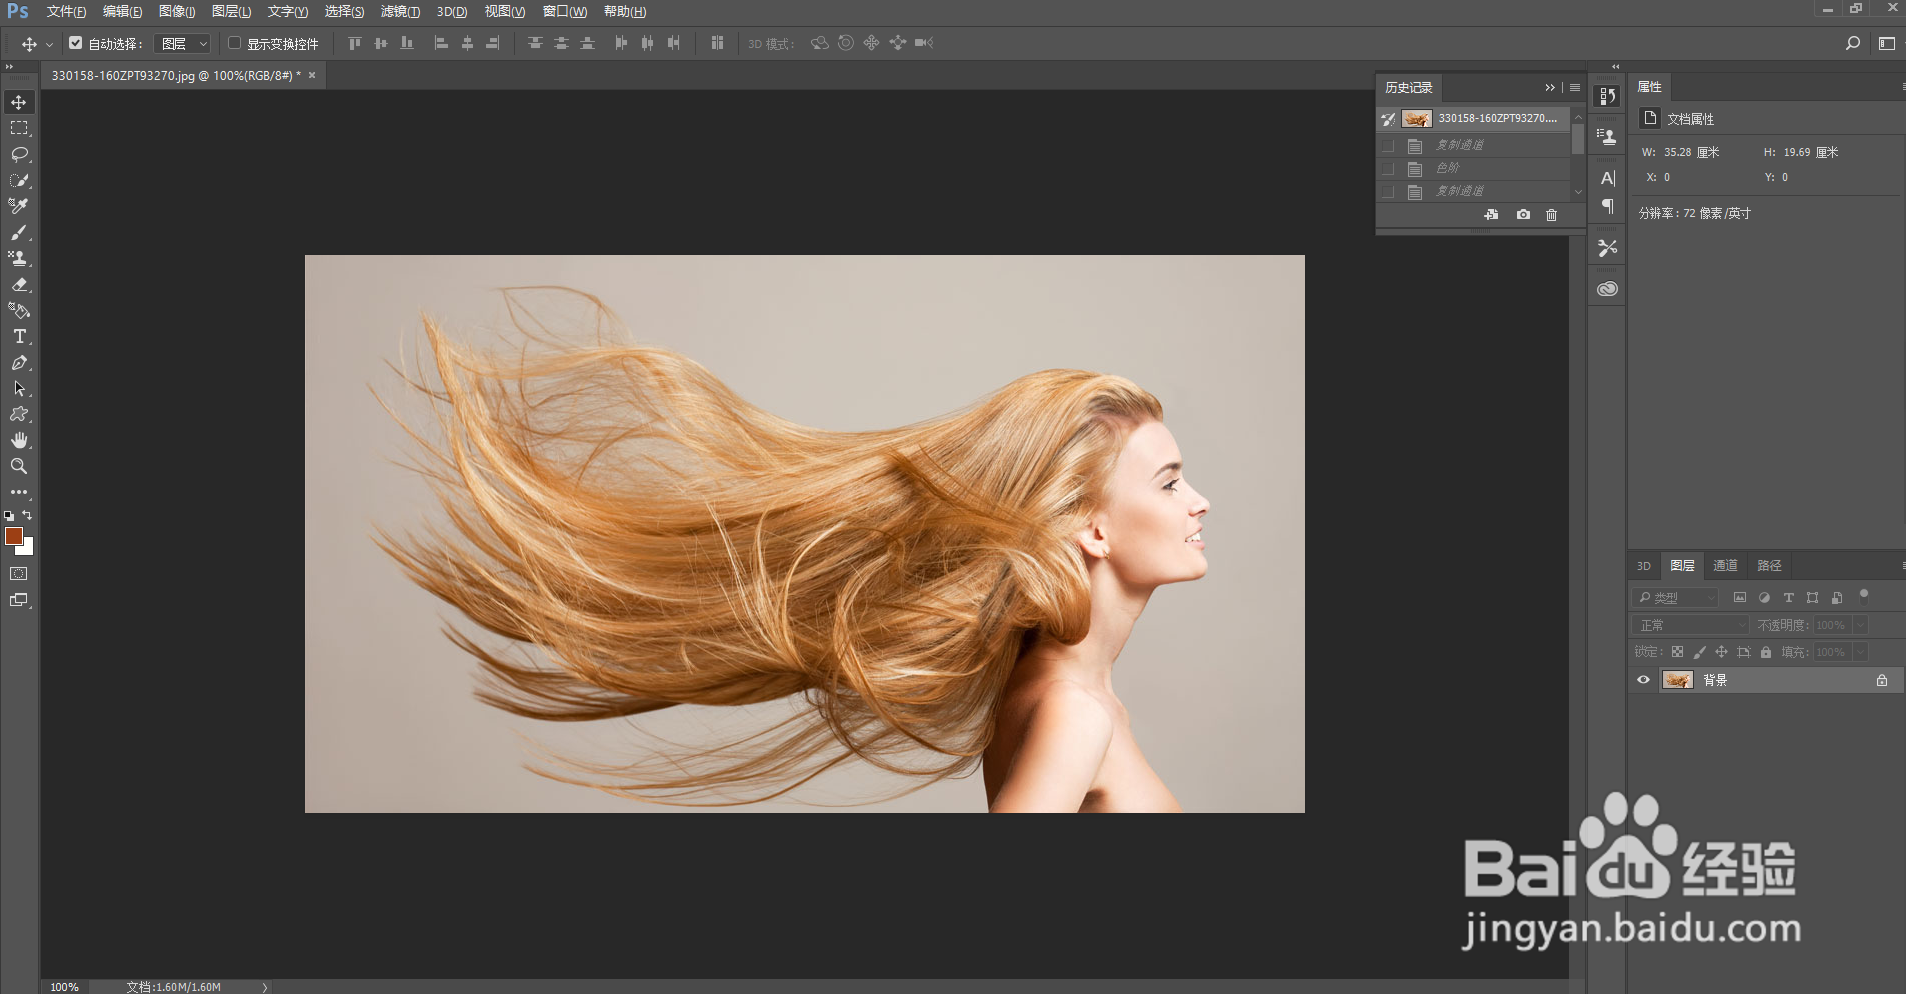
Task: Click the delete state trash icon in History
Action: click(1551, 215)
